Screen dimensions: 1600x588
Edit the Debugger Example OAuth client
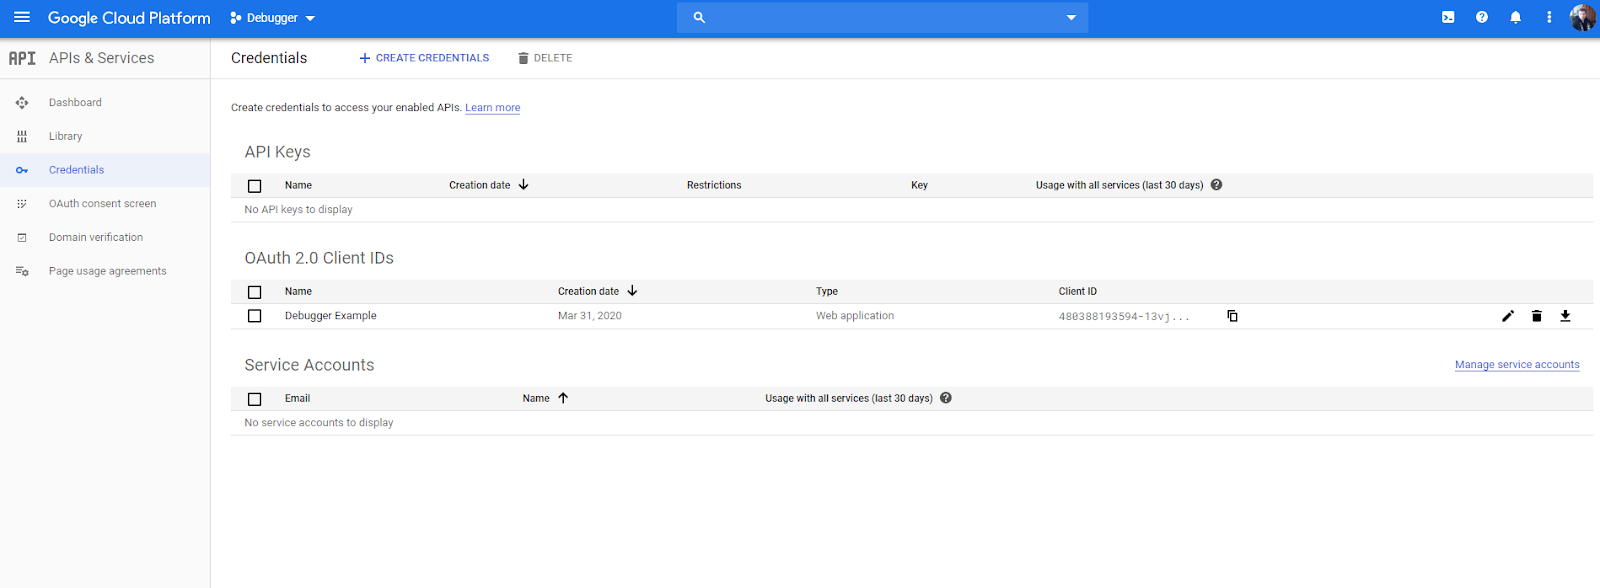[x=1508, y=316]
